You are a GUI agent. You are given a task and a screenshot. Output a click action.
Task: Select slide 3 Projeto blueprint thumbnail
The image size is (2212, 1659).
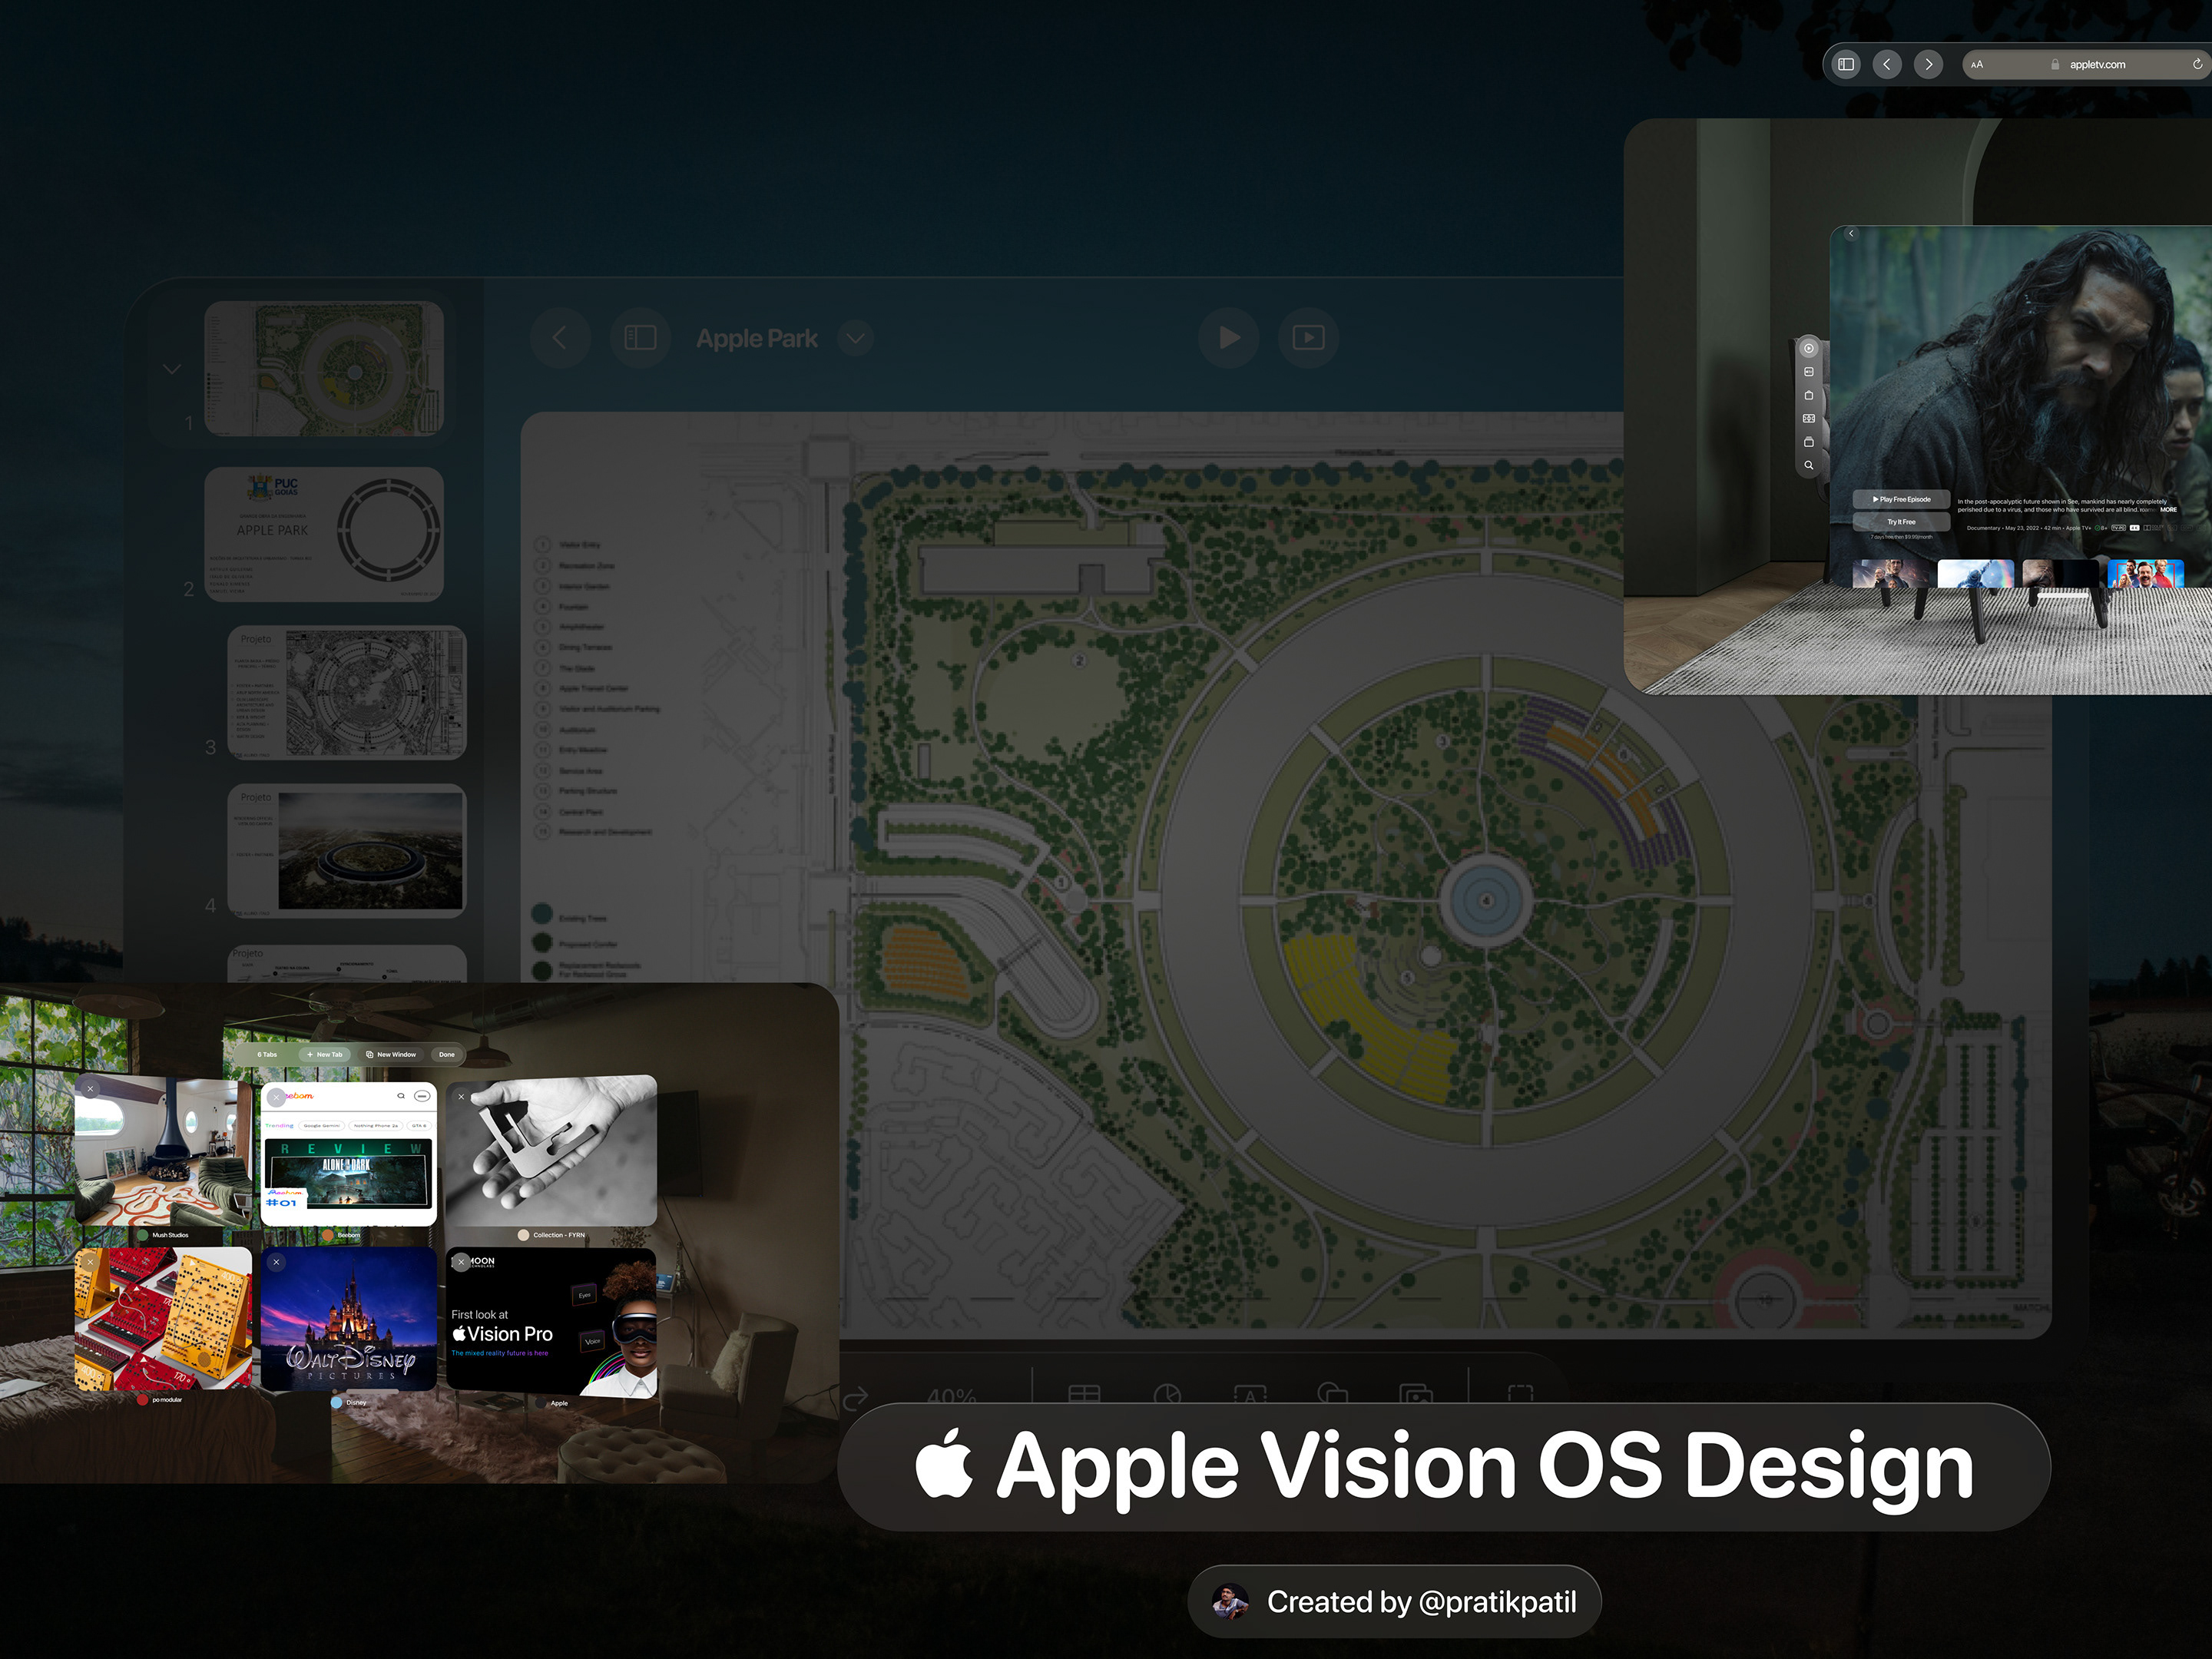pos(347,693)
